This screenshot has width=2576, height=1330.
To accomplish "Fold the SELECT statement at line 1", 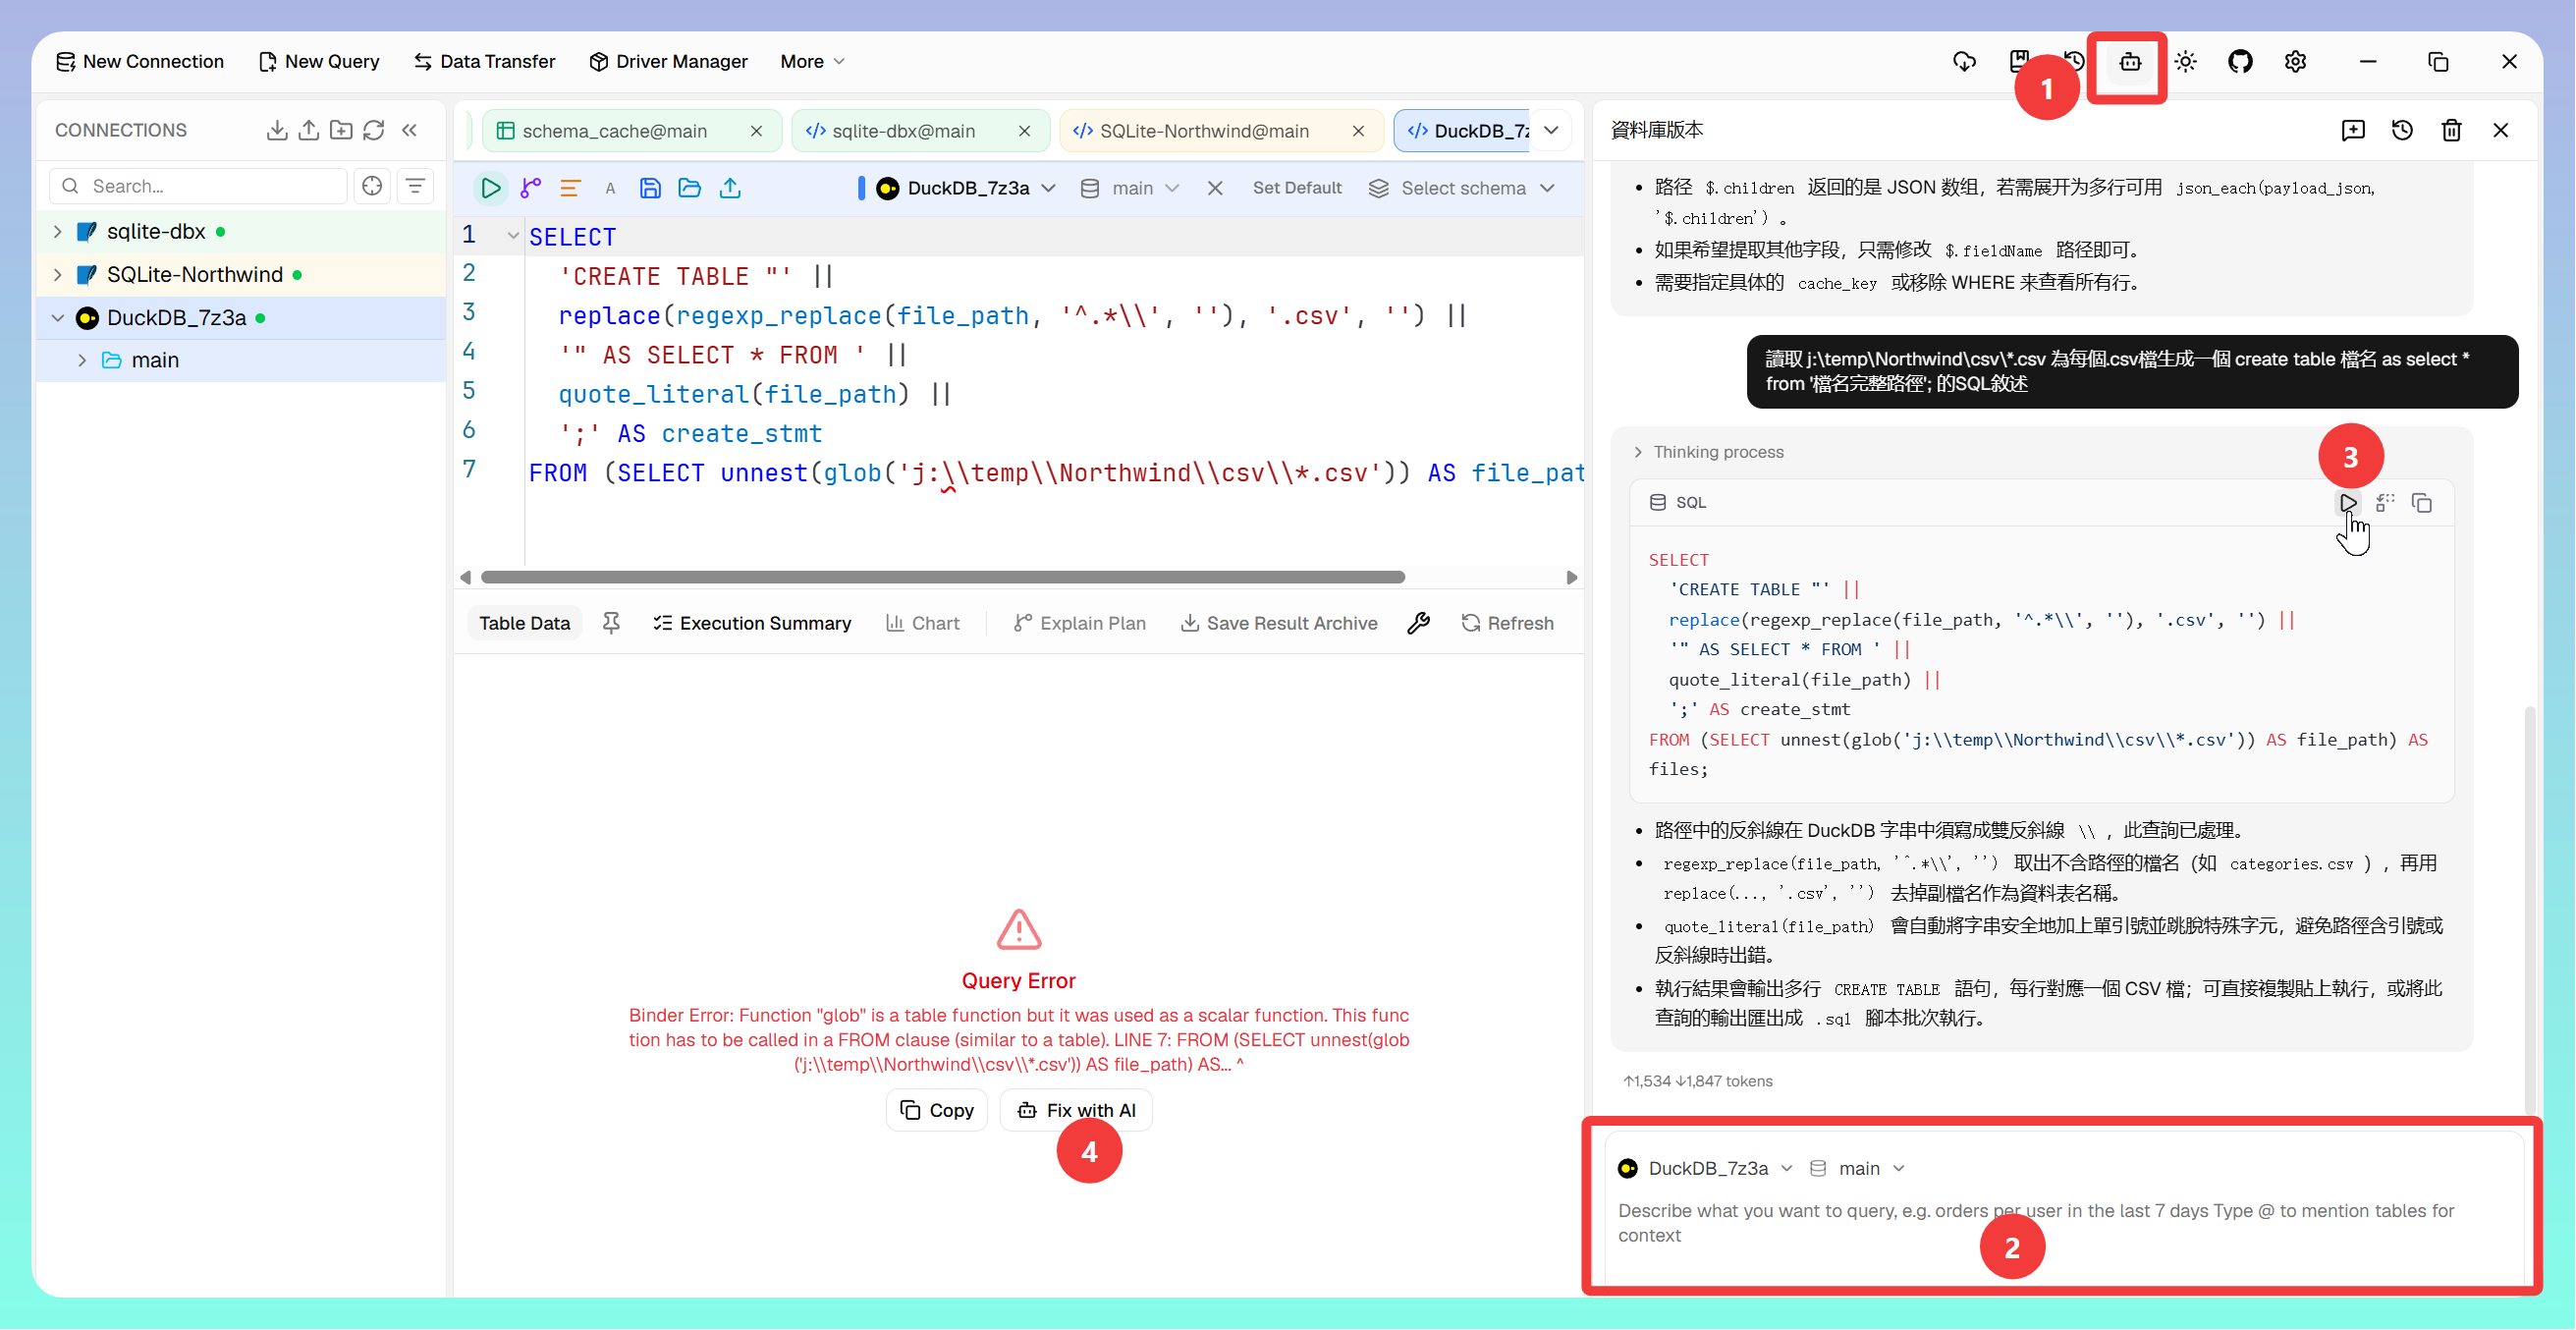I will pyautogui.click(x=513, y=237).
